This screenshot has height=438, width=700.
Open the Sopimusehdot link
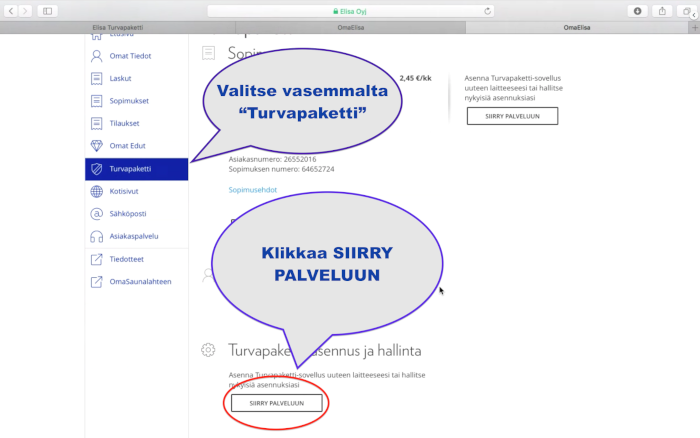[x=253, y=189]
